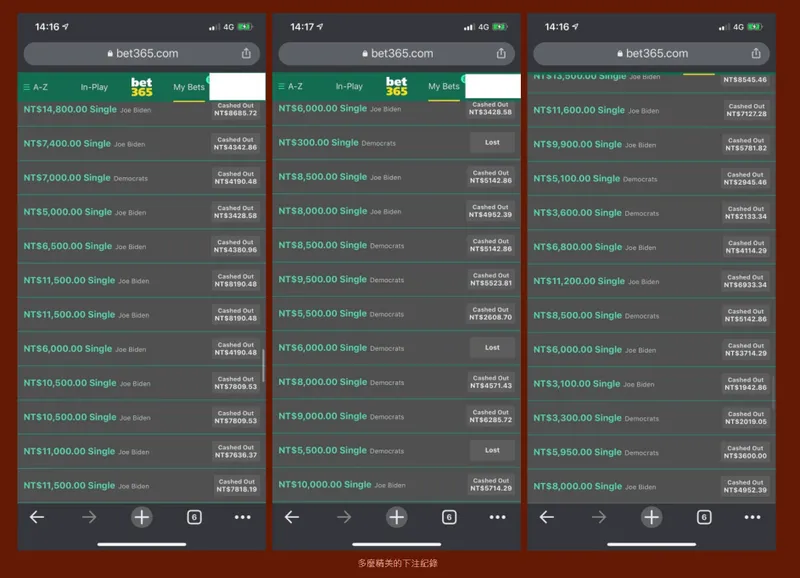Open the NT$7,000.00 Single Democrats bet
This screenshot has width=800, height=578.
[x=142, y=178]
